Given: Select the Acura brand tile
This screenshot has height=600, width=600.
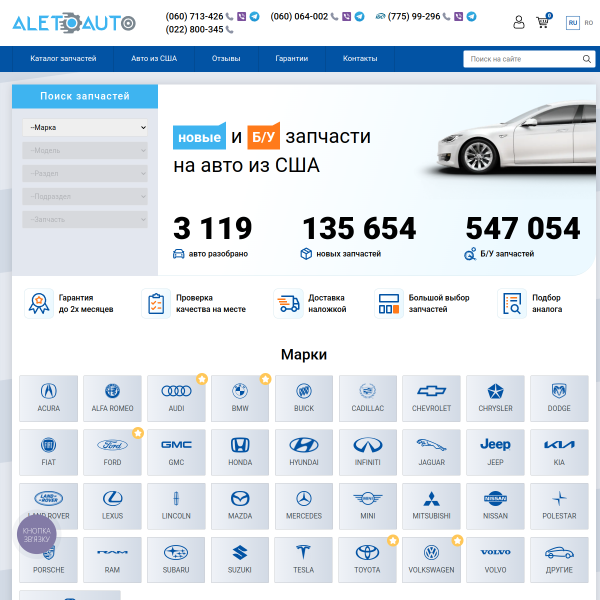Looking at the screenshot, I should (49, 398).
